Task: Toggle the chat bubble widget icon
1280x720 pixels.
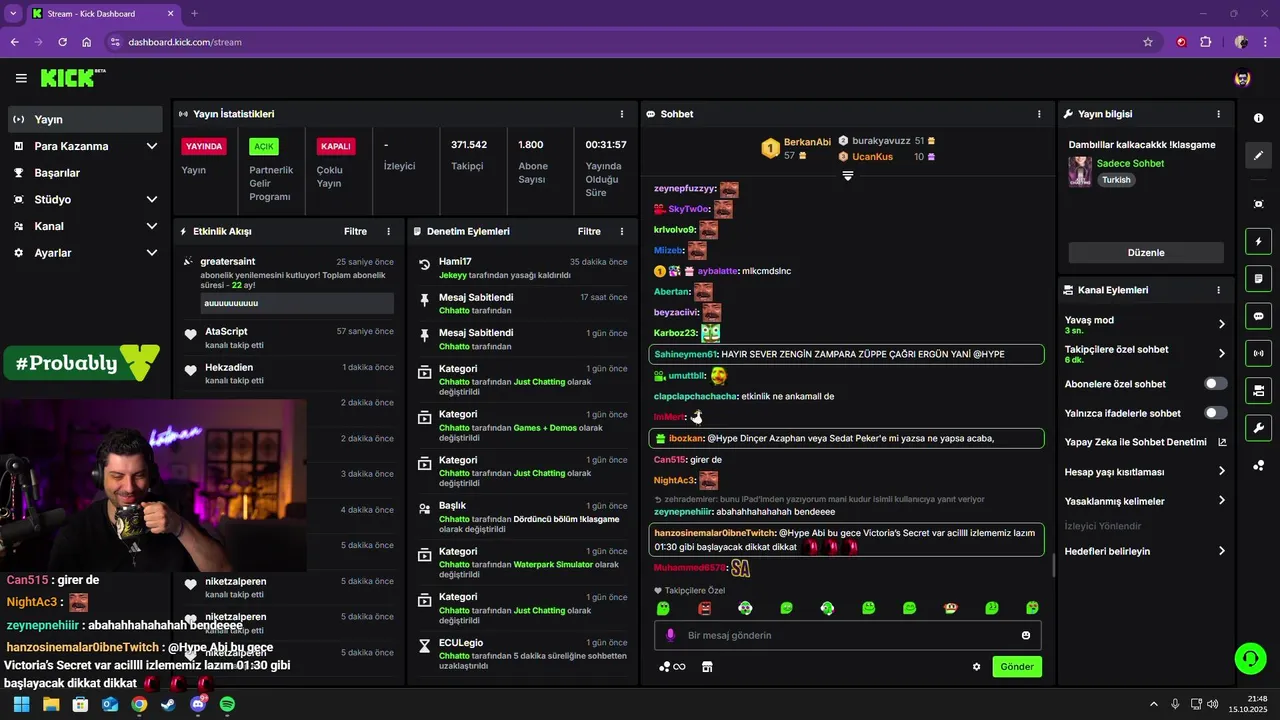Action: coord(1258,316)
